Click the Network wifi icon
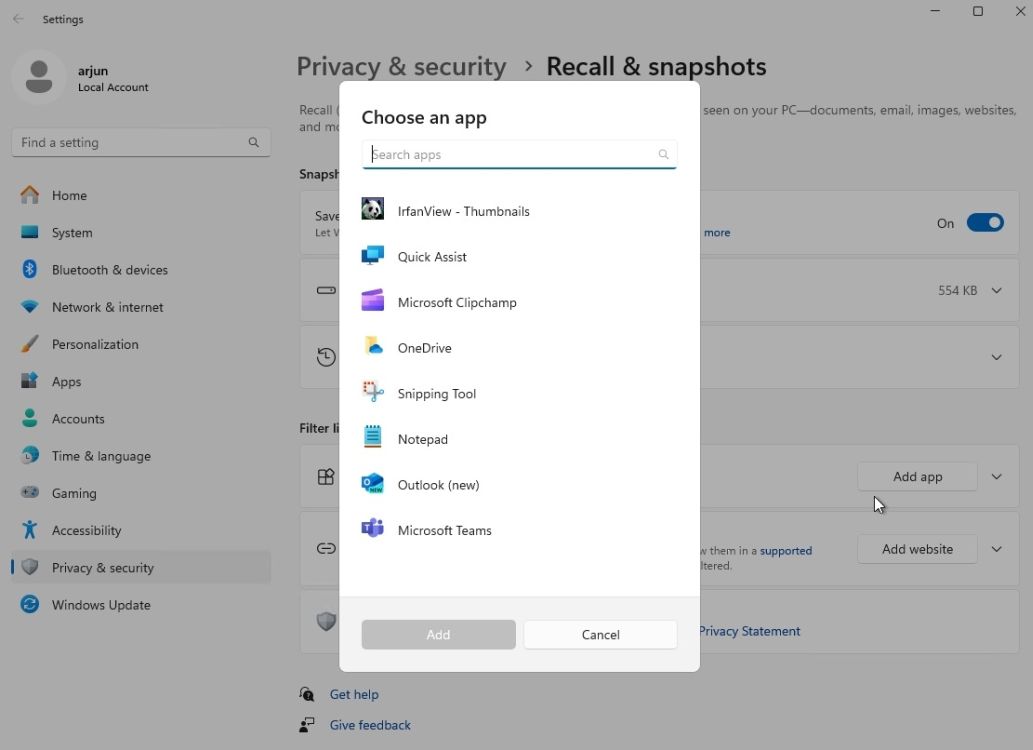The width and height of the screenshot is (1033, 750). coord(30,306)
